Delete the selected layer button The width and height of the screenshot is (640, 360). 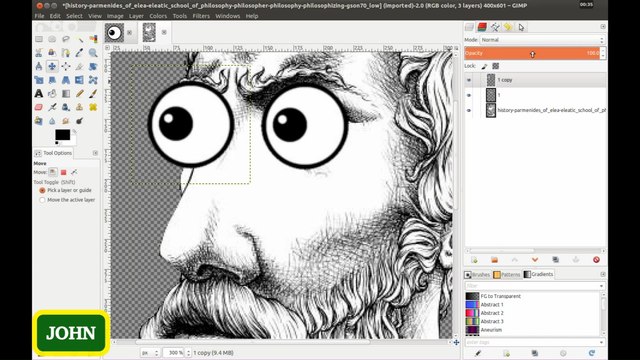(596, 260)
